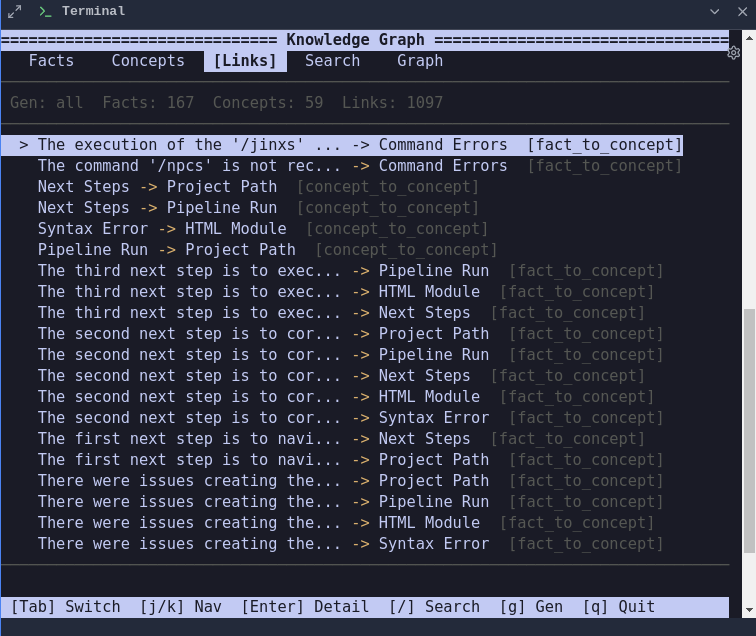Click the Terminal panel title

(x=94, y=11)
